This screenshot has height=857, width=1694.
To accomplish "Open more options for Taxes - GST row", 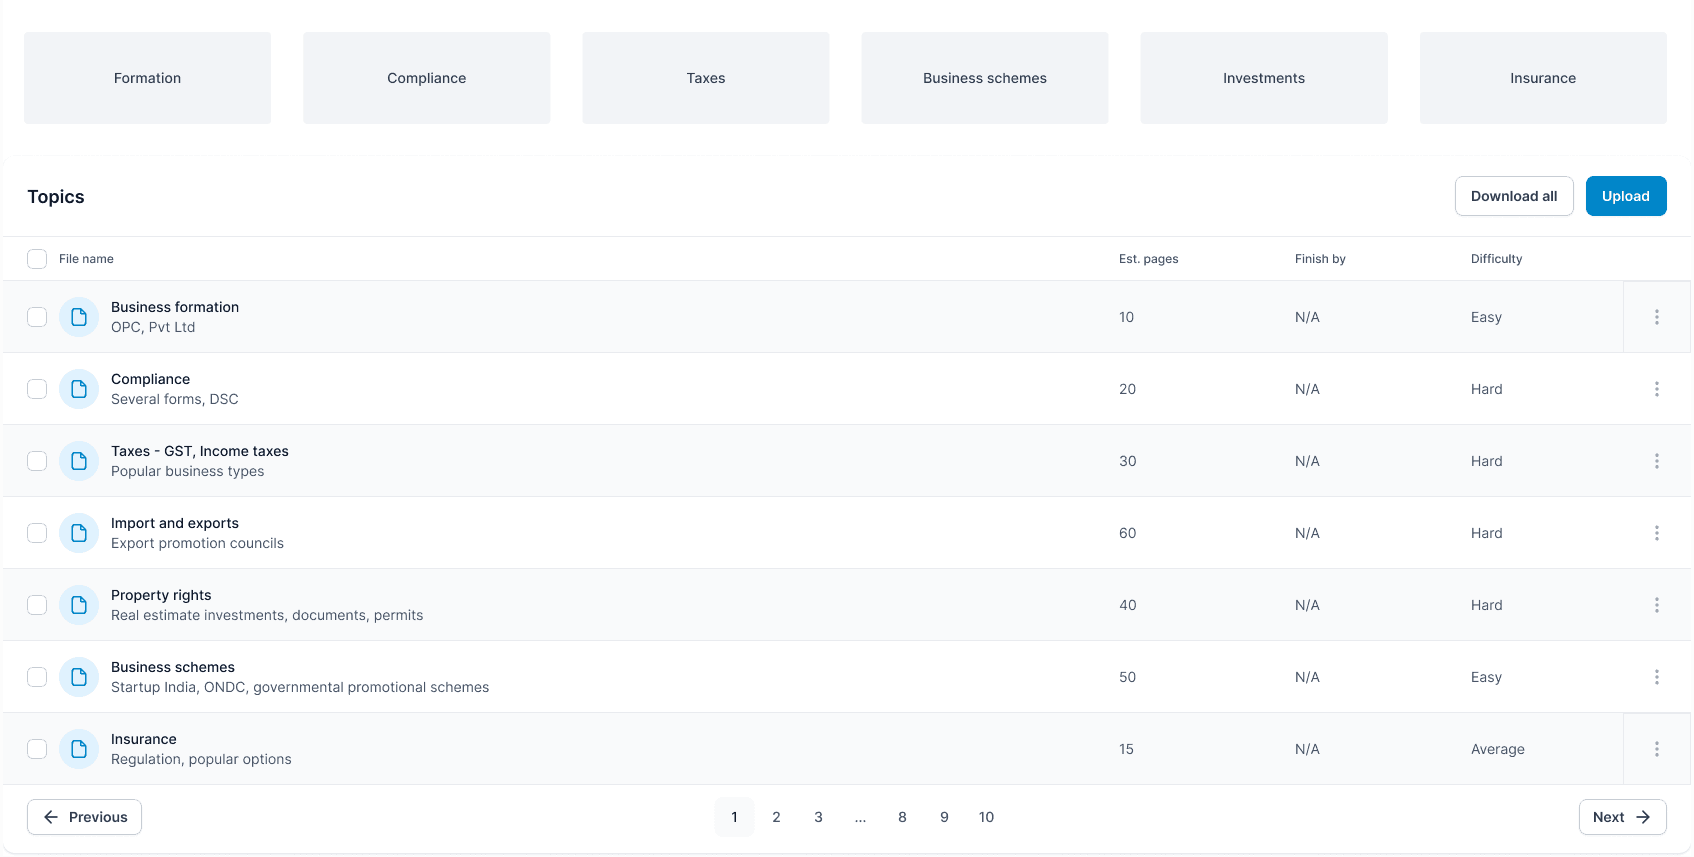I will [x=1656, y=461].
